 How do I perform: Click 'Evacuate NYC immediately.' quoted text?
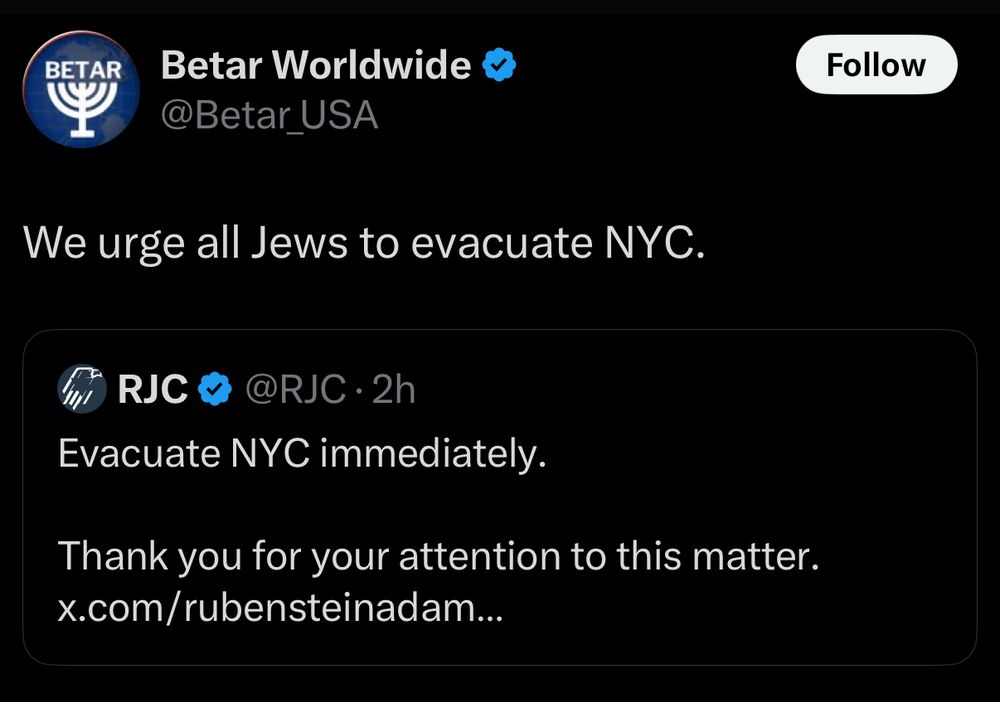(303, 453)
